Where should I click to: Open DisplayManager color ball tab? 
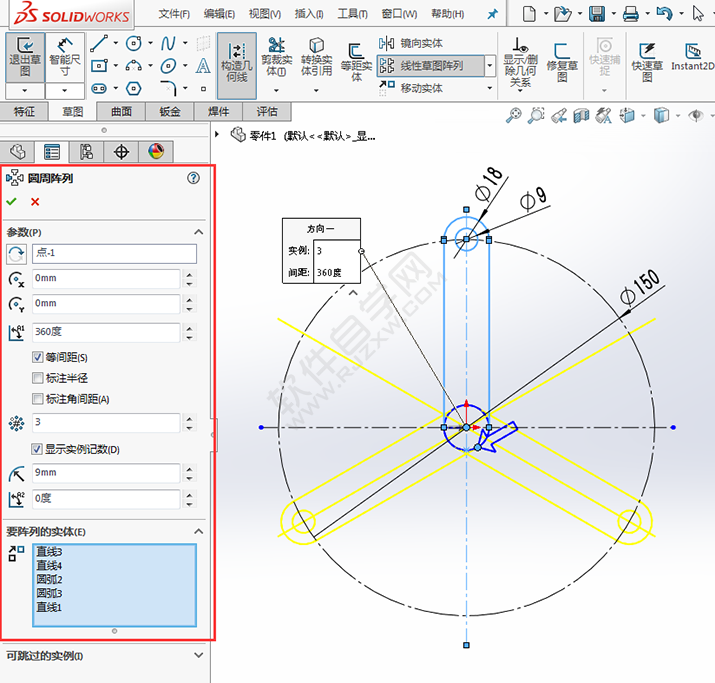click(156, 151)
